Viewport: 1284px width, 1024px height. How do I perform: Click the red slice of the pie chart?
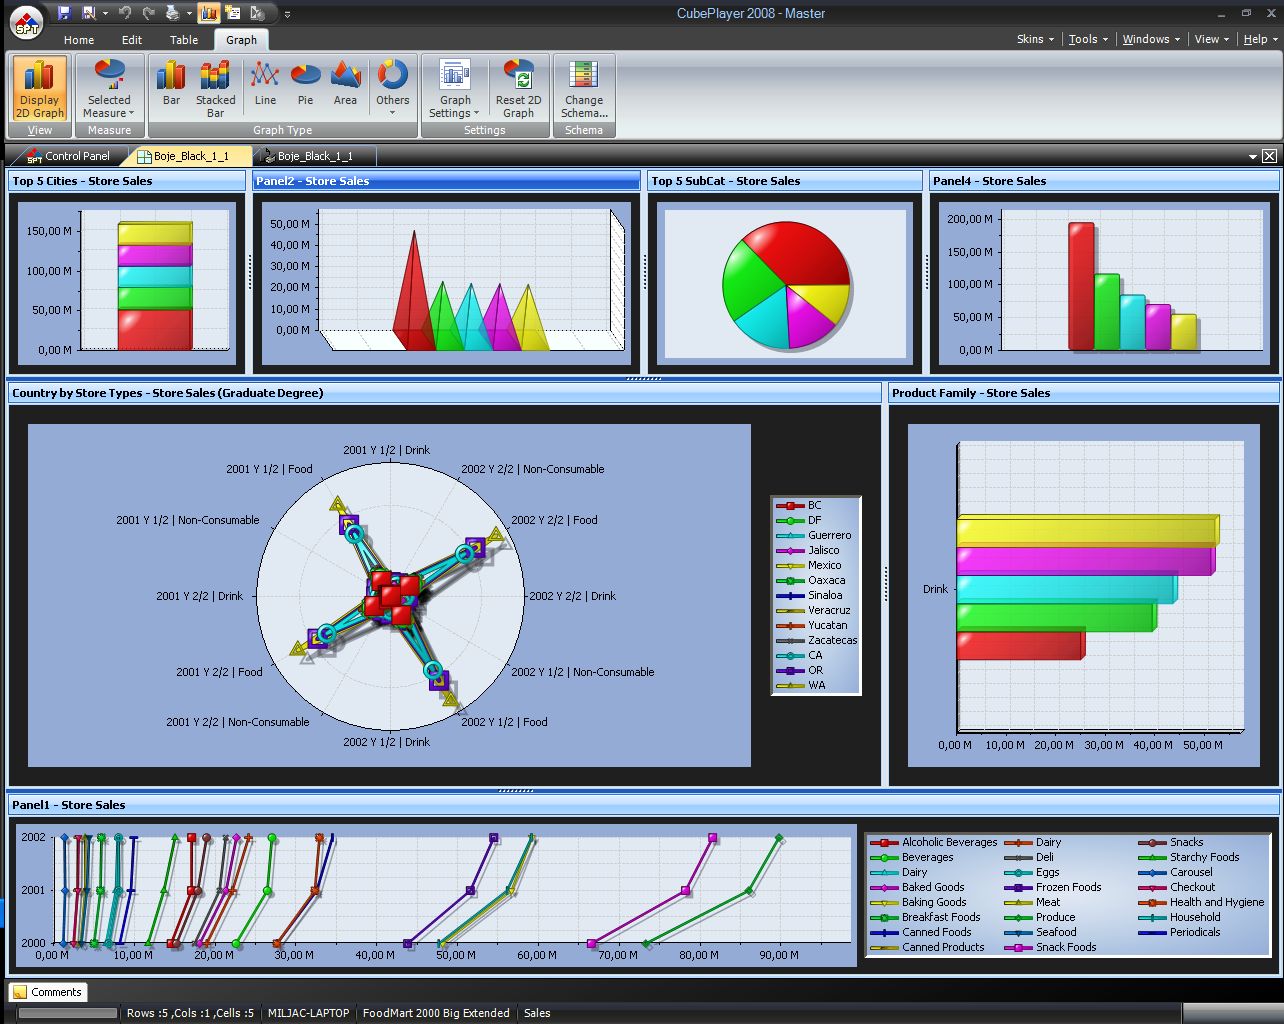[800, 255]
